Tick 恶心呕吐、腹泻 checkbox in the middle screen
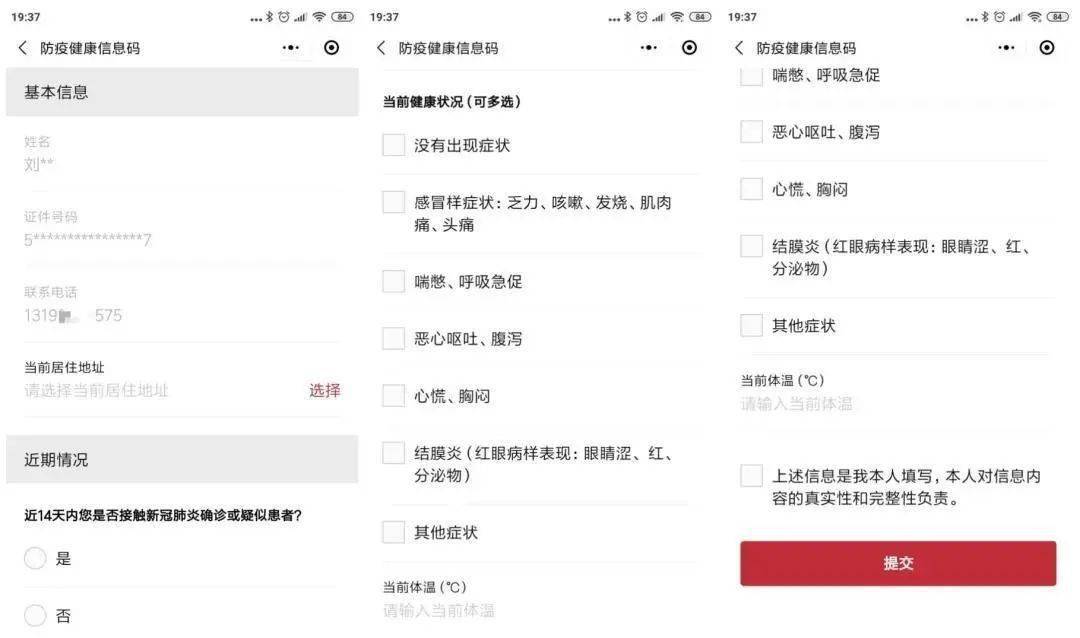Viewport: 1080px width, 638px height. click(394, 338)
